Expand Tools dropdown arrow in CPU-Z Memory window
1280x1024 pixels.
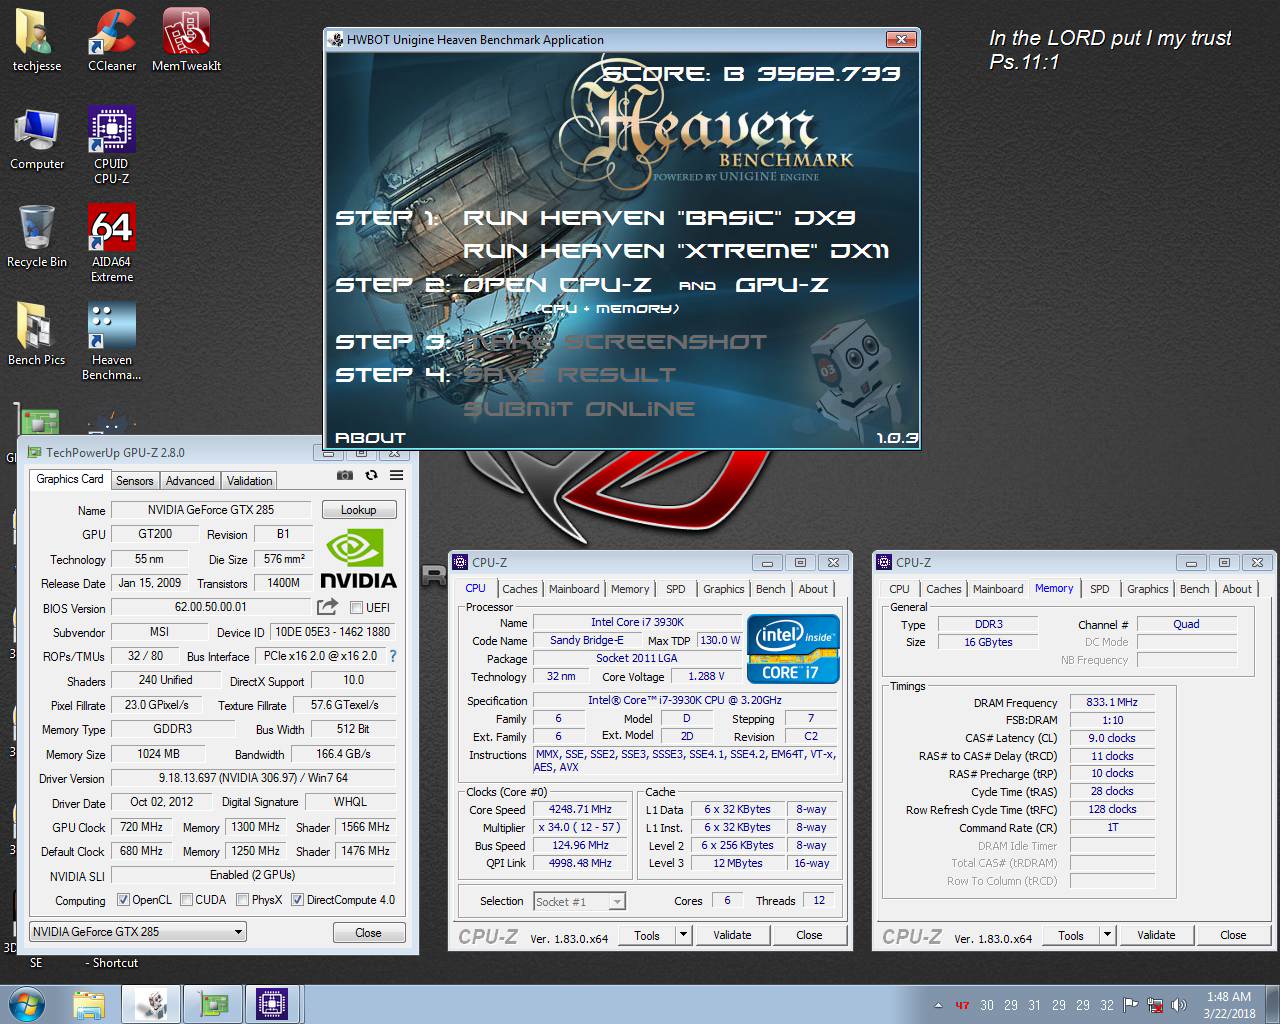click(x=1108, y=935)
